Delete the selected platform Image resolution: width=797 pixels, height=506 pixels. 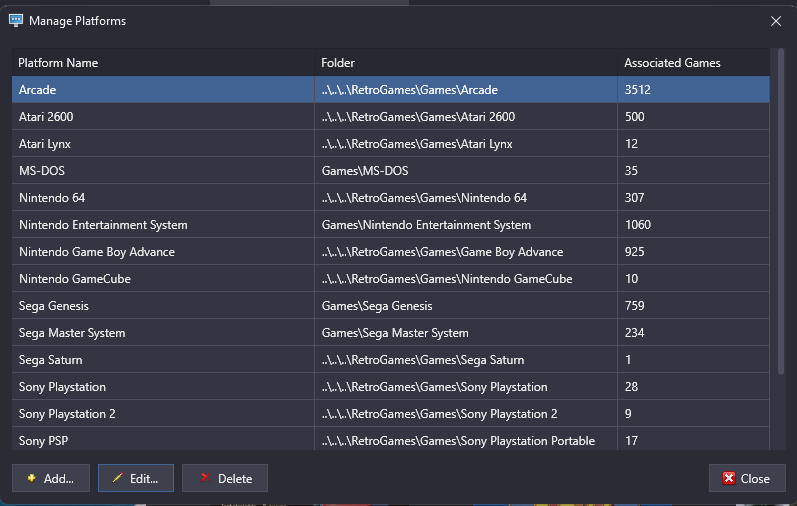tap(225, 478)
